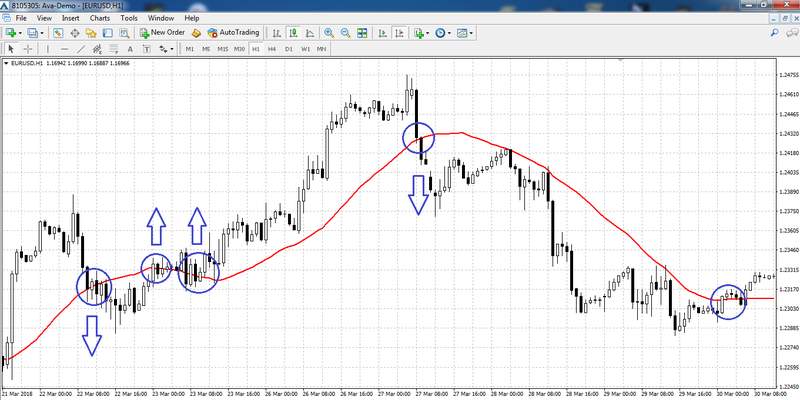Switch to M15 timeframe
Screen dimensions: 800x400
pos(223,48)
